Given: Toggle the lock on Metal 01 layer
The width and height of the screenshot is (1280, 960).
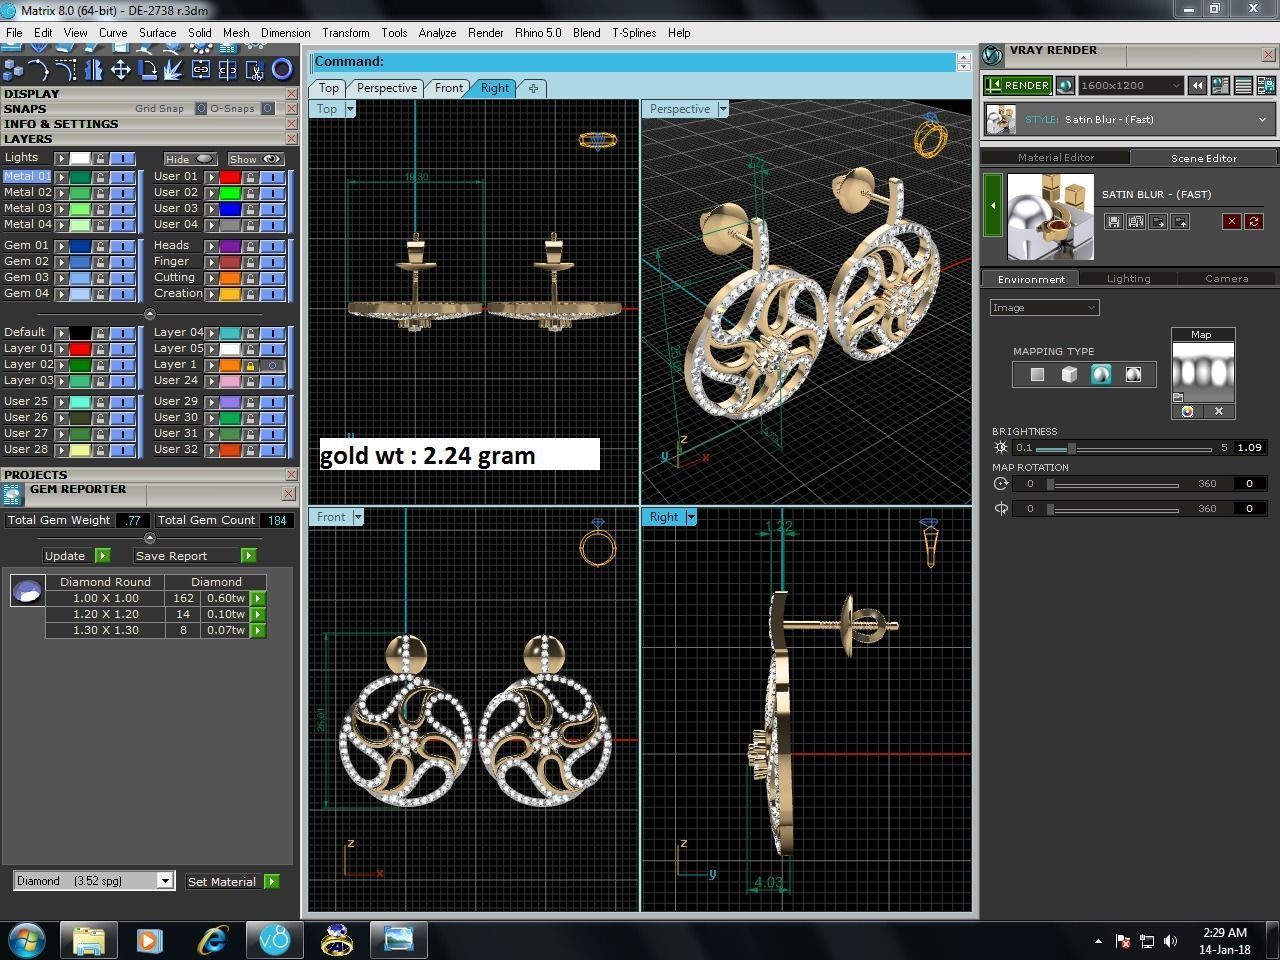Looking at the screenshot, I should pos(100,176).
